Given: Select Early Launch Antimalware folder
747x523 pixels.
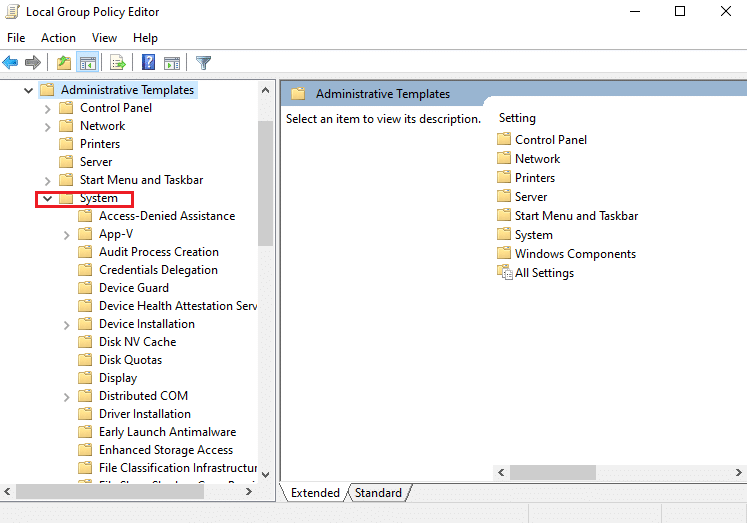Looking at the screenshot, I should pos(167,432).
